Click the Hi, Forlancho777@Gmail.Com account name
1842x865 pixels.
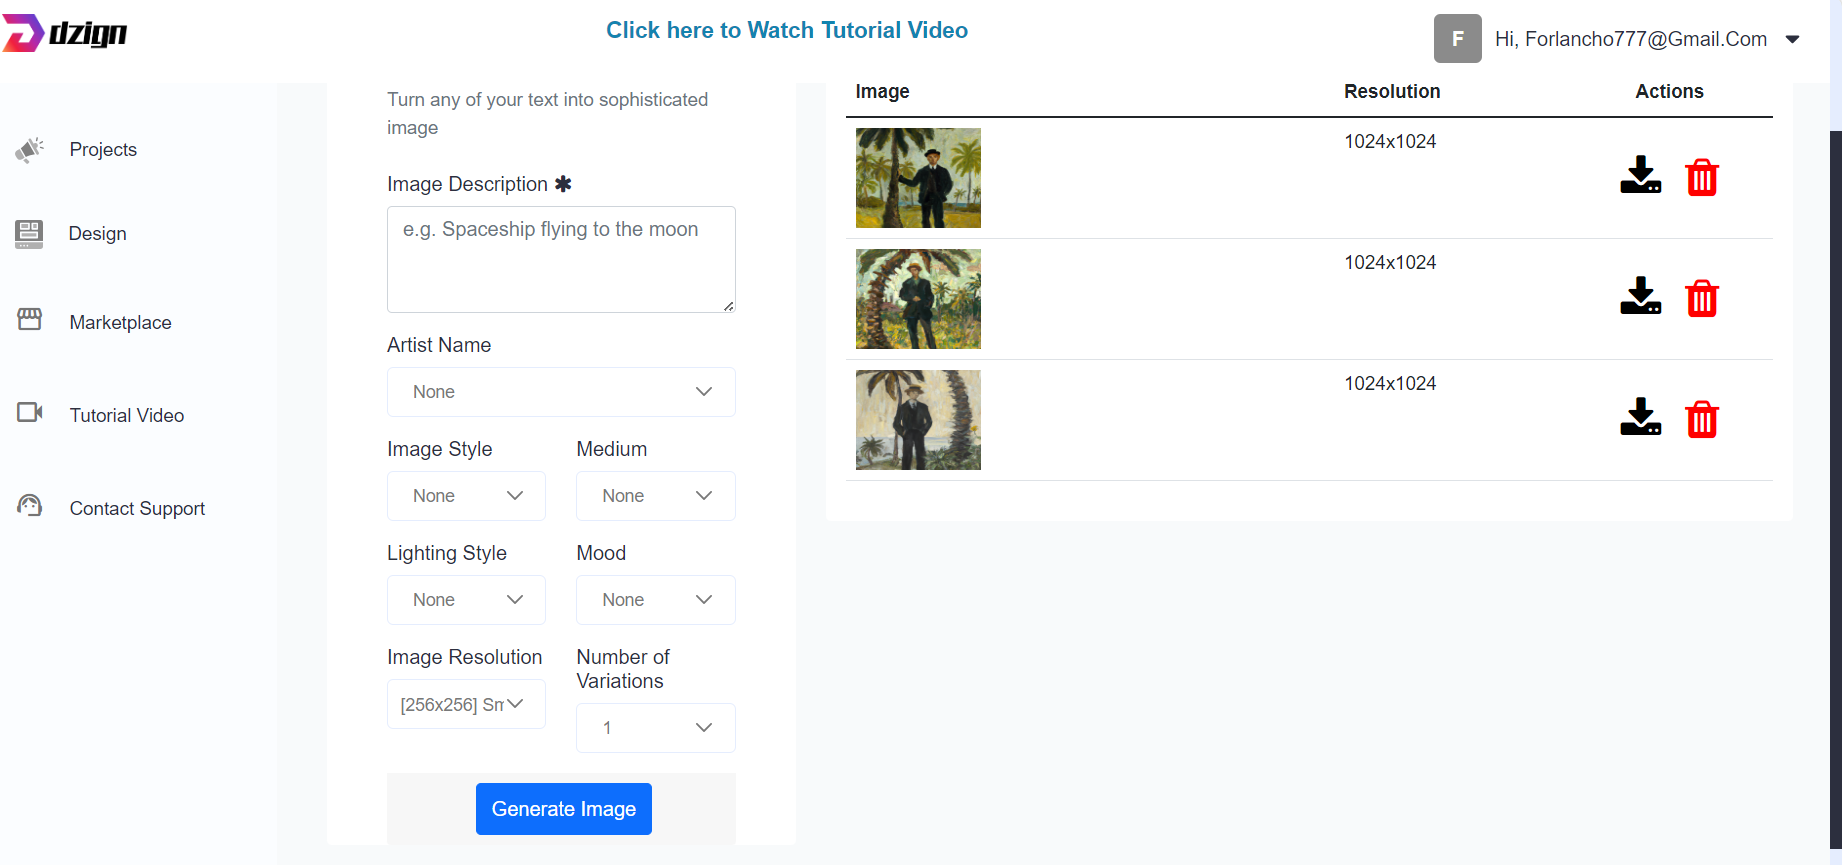[1631, 39]
